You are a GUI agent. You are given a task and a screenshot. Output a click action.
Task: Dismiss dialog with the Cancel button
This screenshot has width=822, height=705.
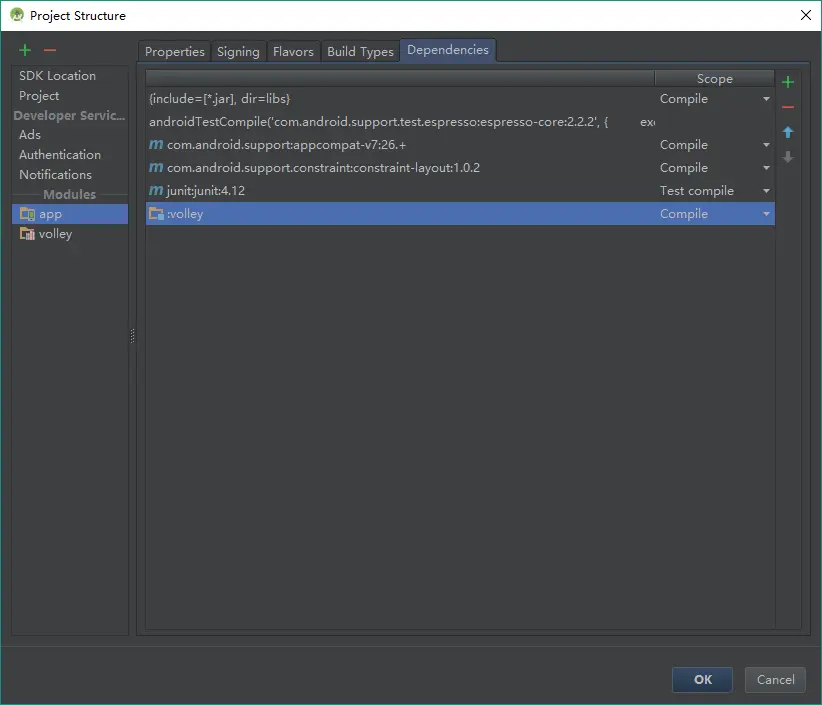(775, 680)
